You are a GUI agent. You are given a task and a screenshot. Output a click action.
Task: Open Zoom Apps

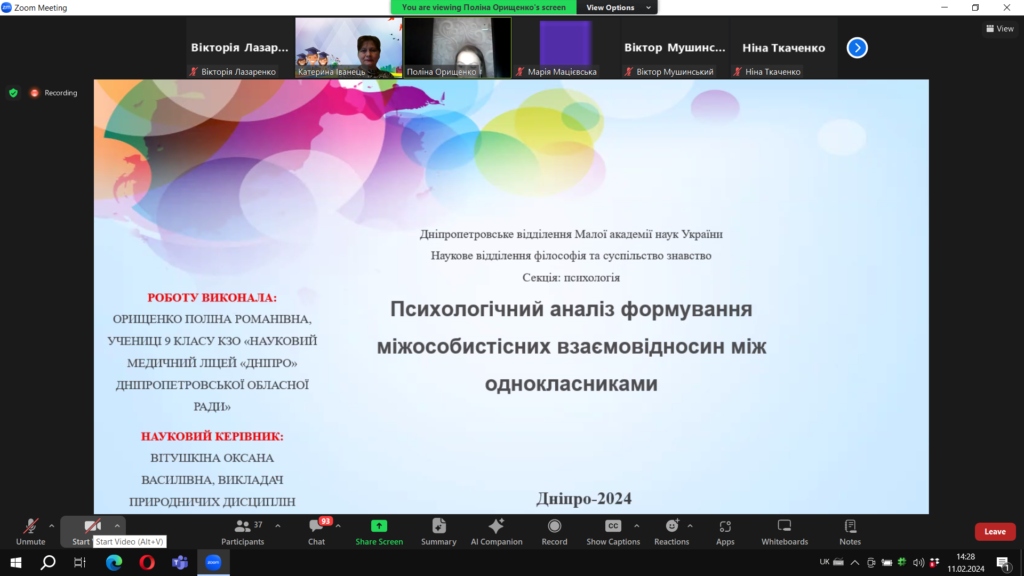click(725, 532)
